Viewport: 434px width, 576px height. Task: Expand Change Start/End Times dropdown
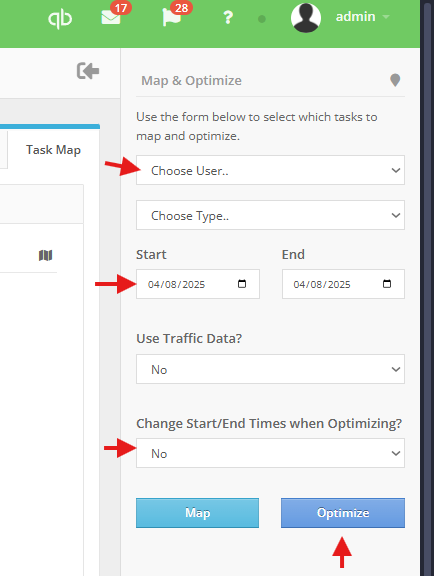coord(270,453)
